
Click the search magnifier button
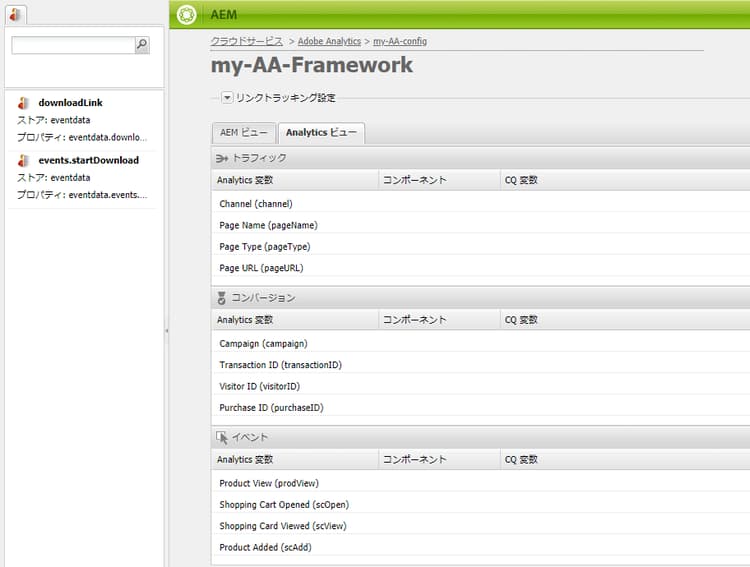pos(142,45)
